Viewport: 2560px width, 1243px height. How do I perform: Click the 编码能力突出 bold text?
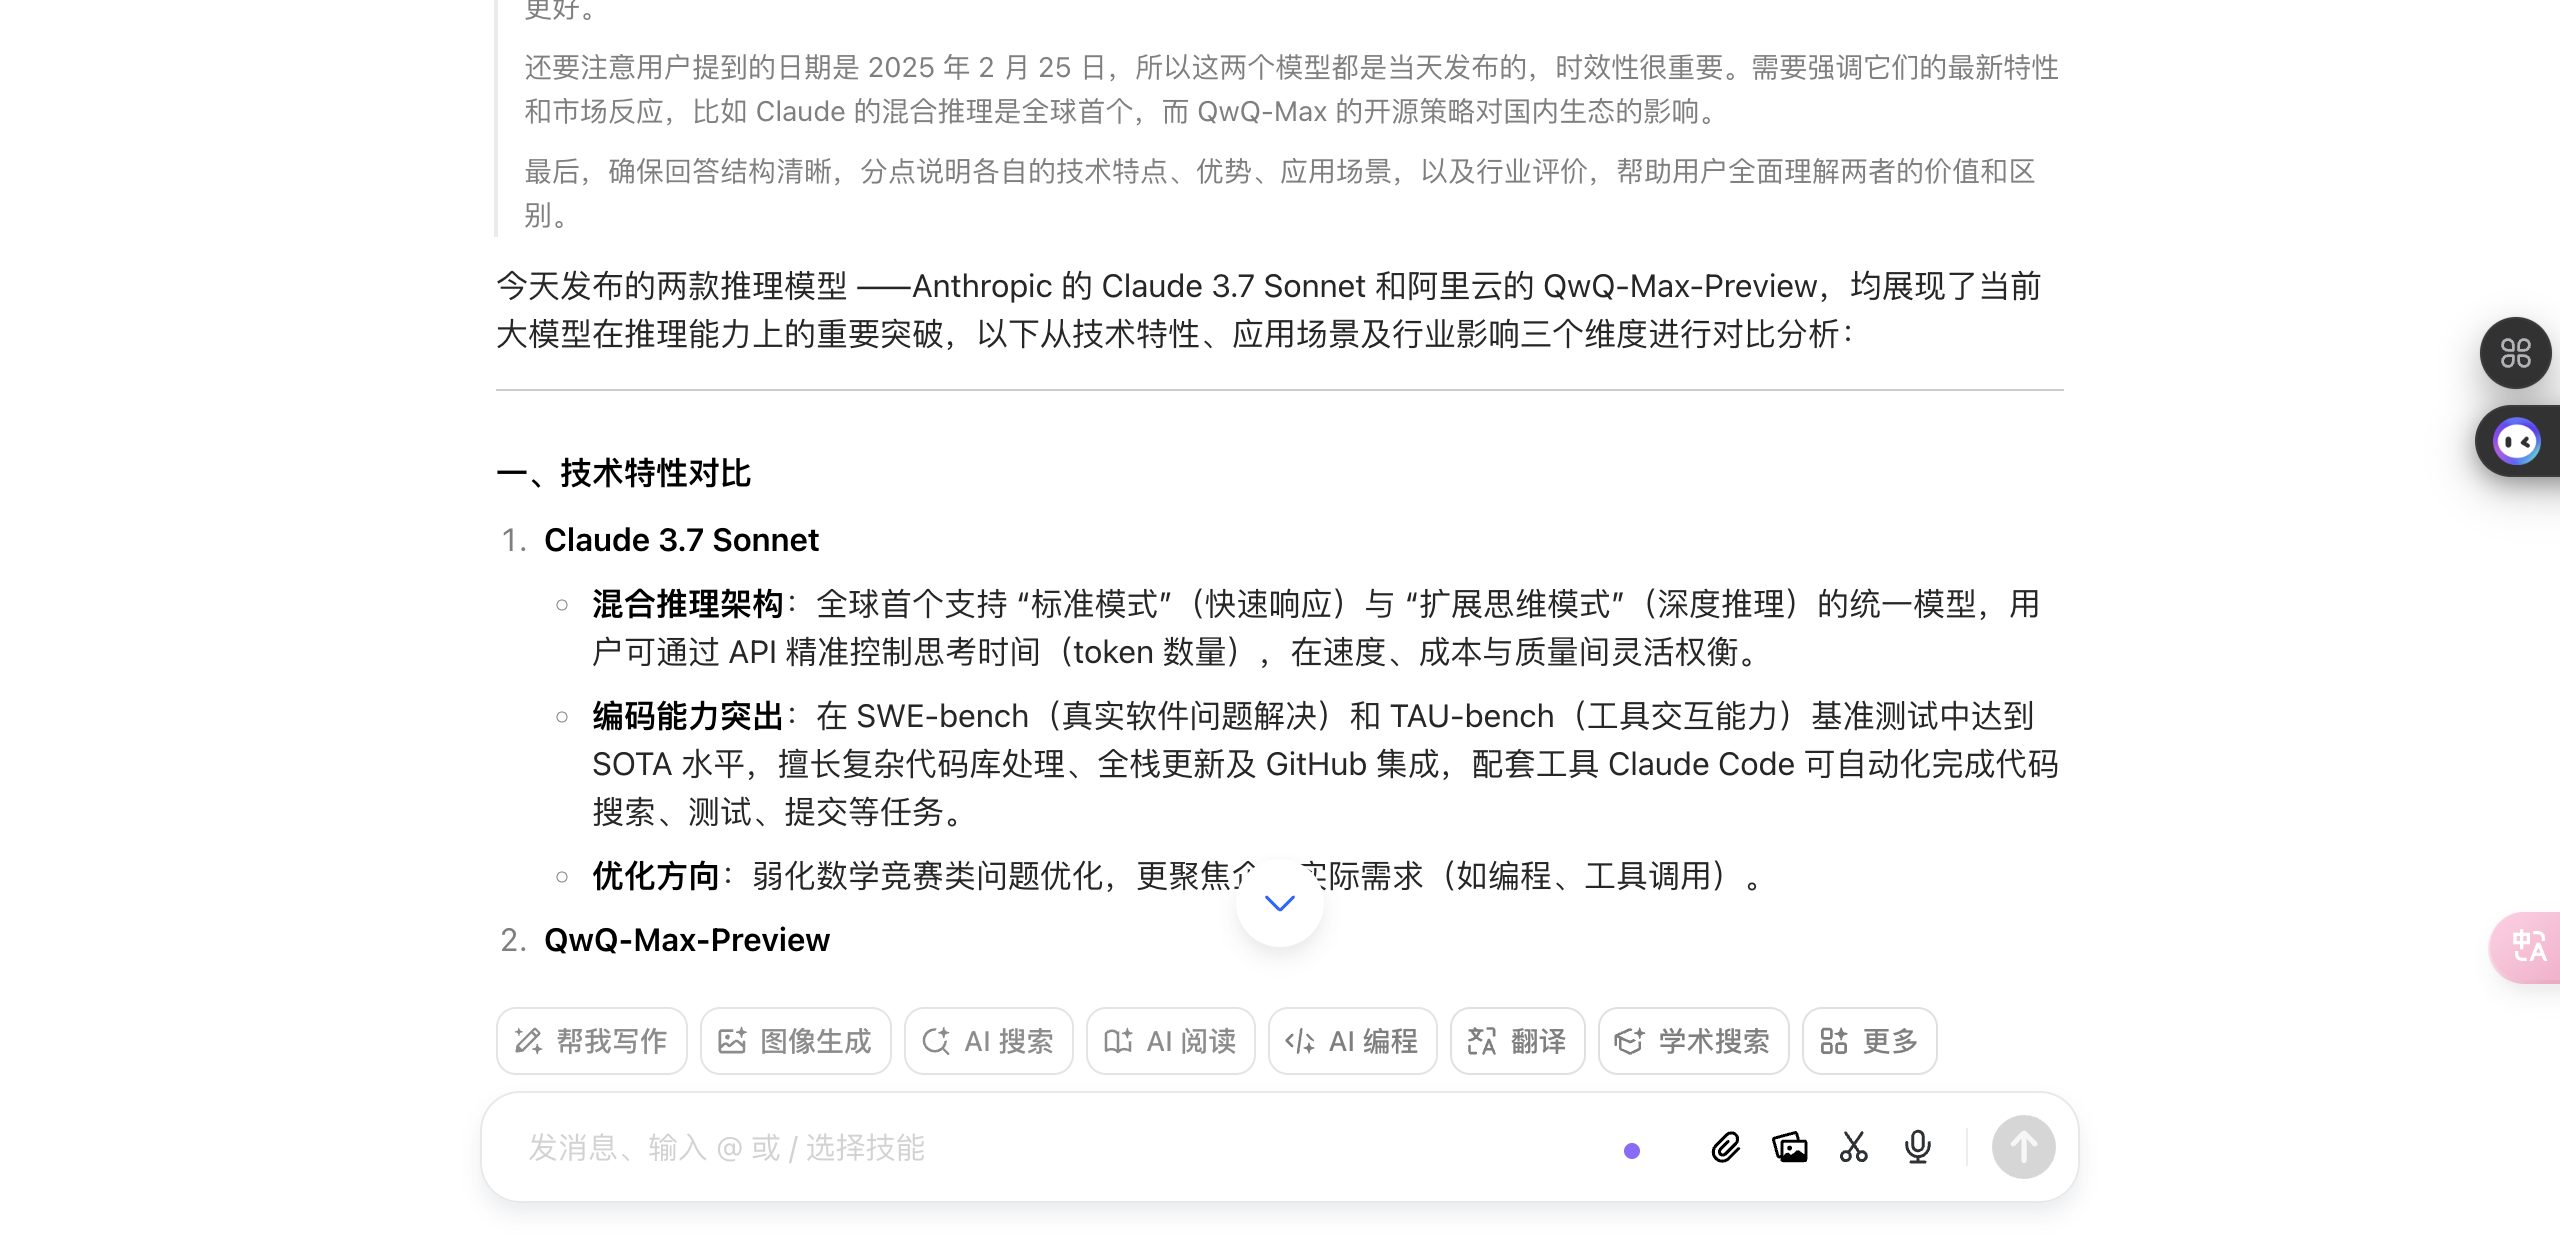click(x=688, y=716)
